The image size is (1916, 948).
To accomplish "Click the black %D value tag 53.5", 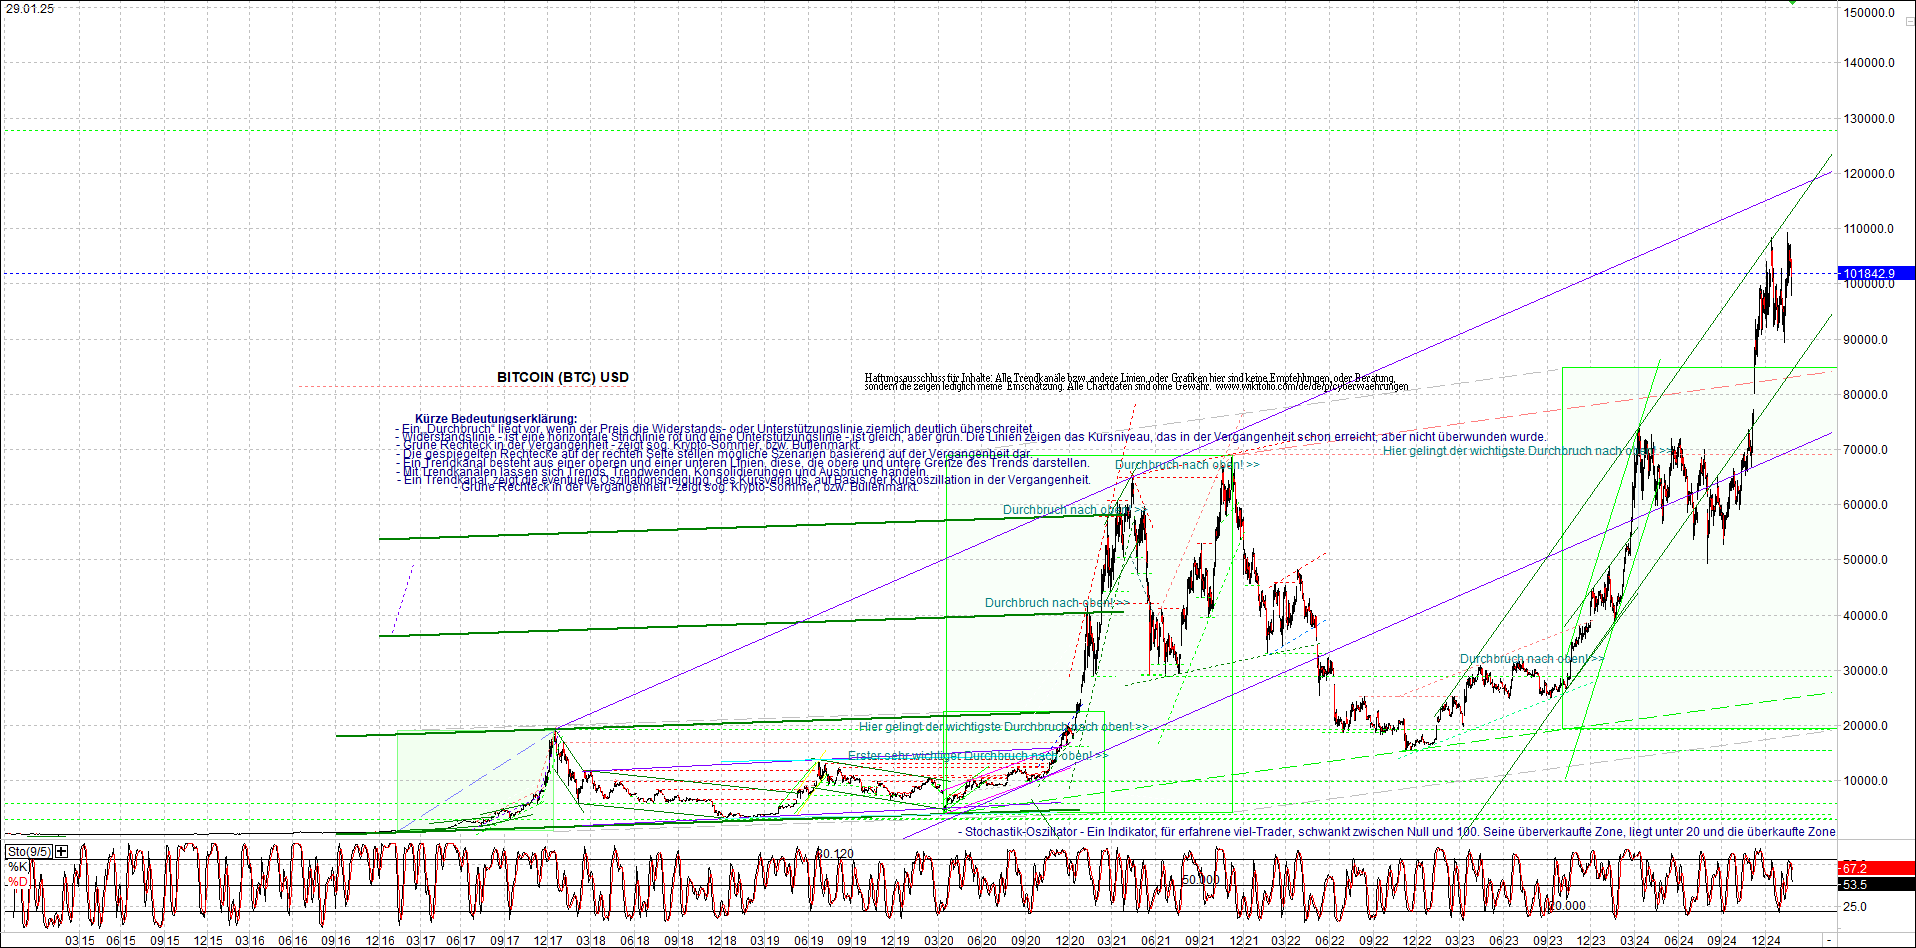I will point(1876,884).
